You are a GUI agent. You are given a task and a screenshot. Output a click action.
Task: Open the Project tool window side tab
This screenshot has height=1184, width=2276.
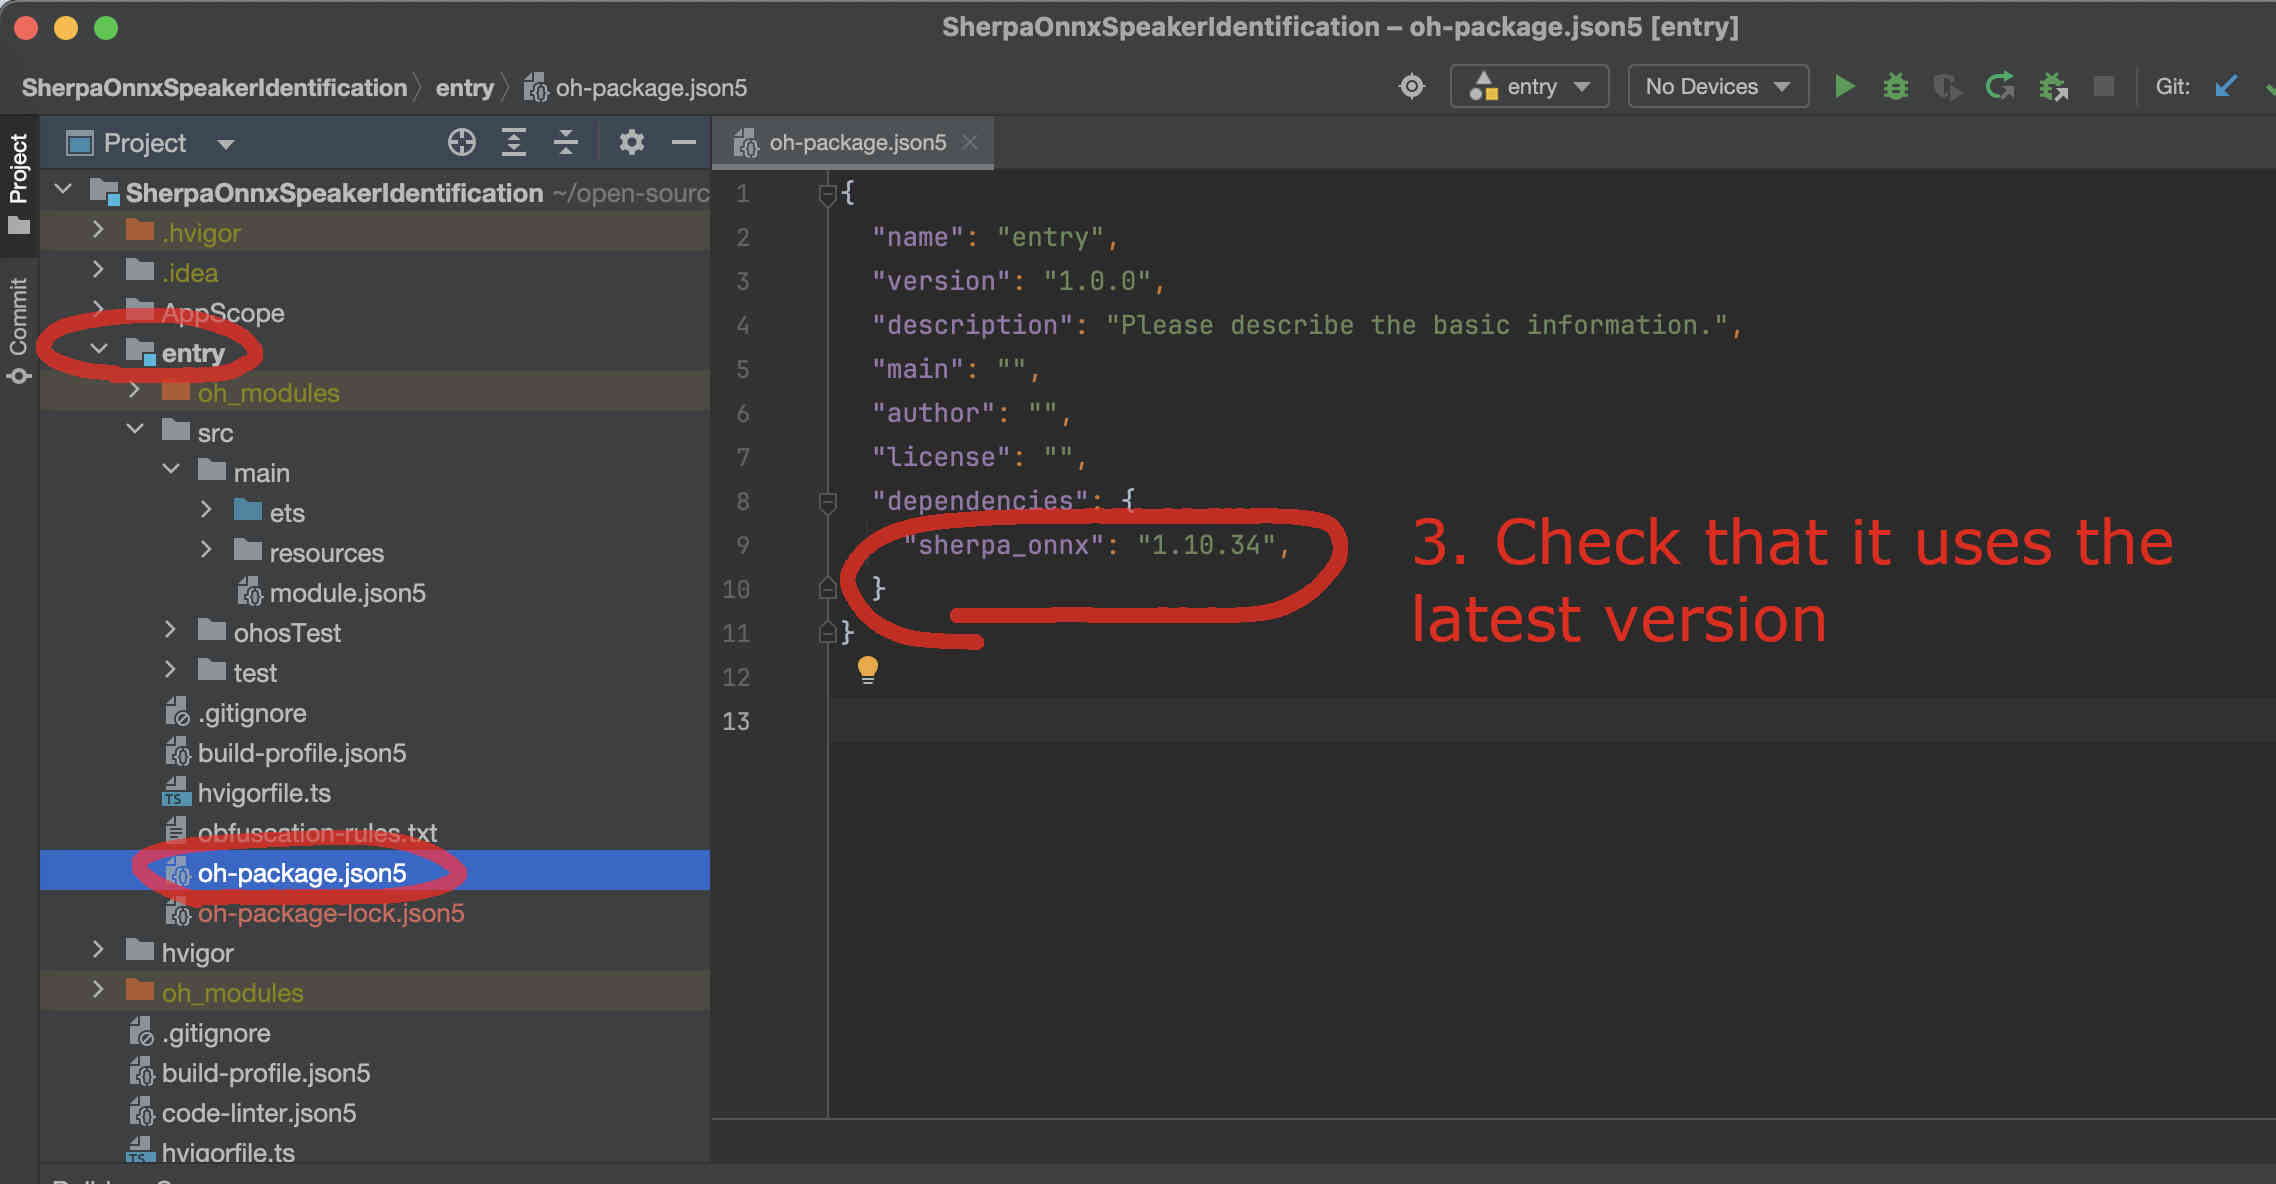click(x=19, y=183)
